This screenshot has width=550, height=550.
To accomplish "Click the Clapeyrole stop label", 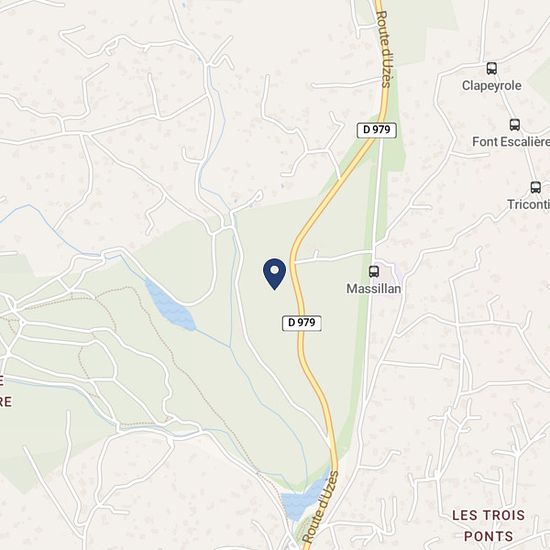I will pyautogui.click(x=491, y=86).
